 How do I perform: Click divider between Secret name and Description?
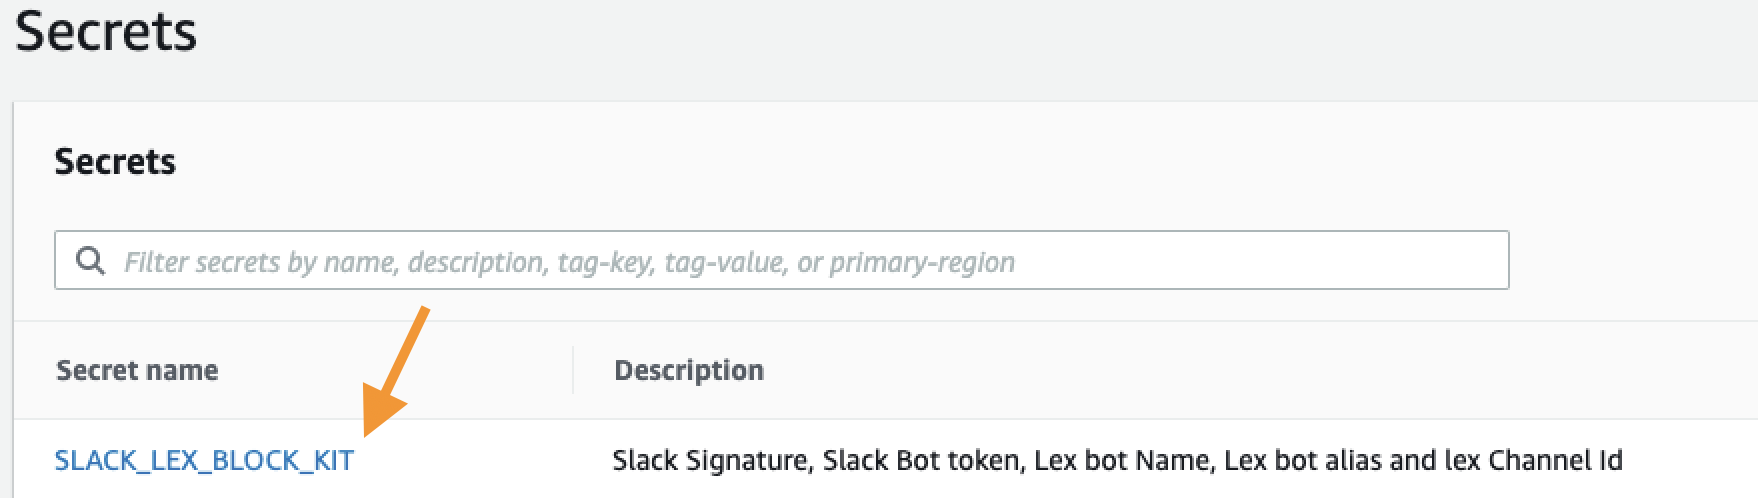tap(573, 370)
